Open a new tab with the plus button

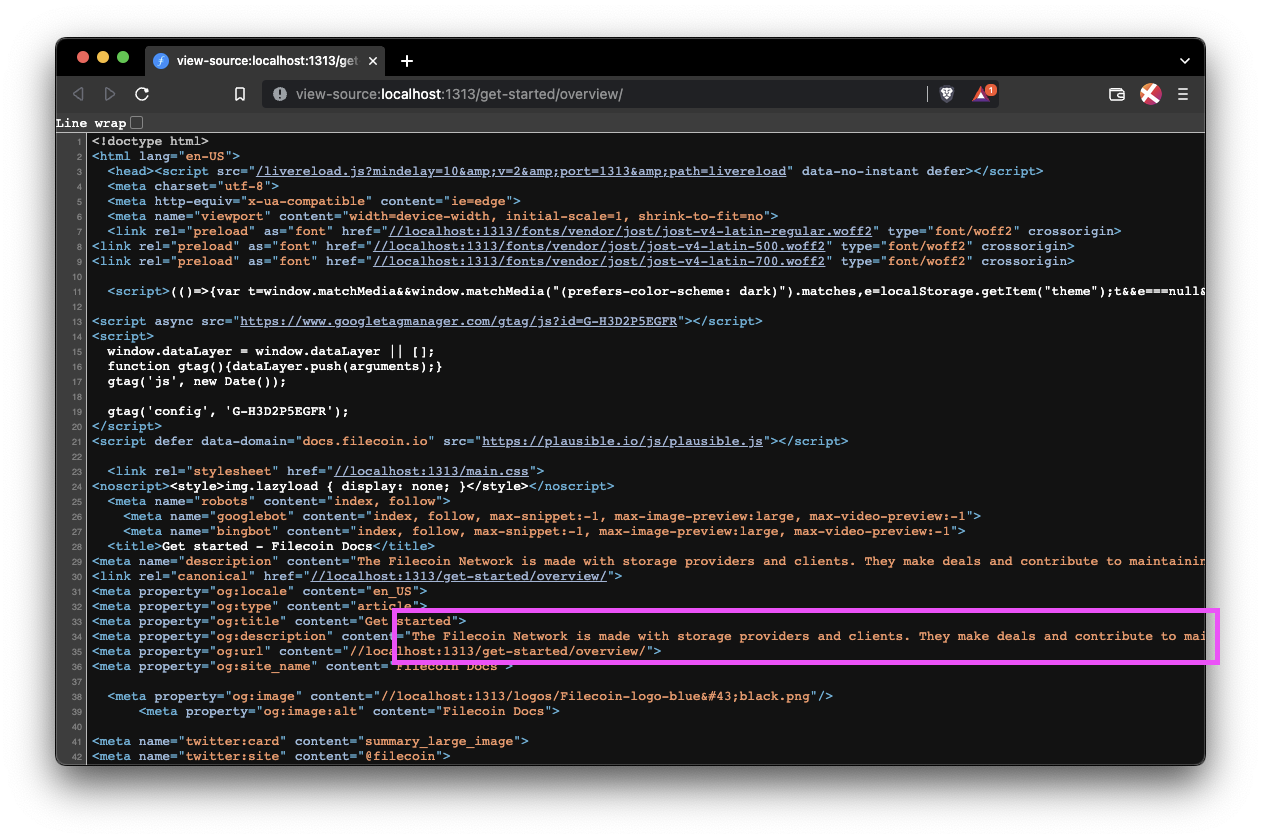pyautogui.click(x=407, y=61)
